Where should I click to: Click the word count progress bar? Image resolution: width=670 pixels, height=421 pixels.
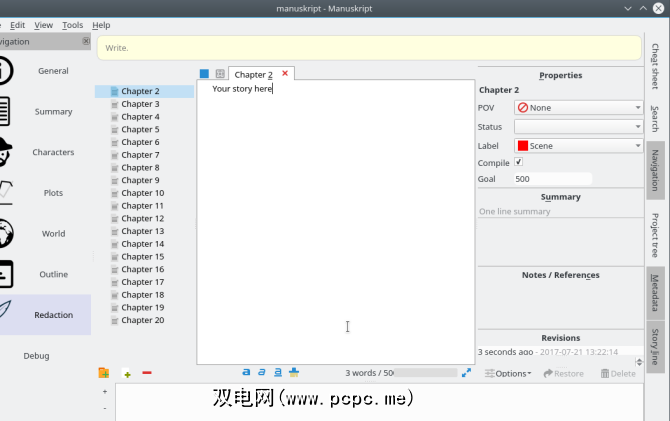(x=426, y=373)
